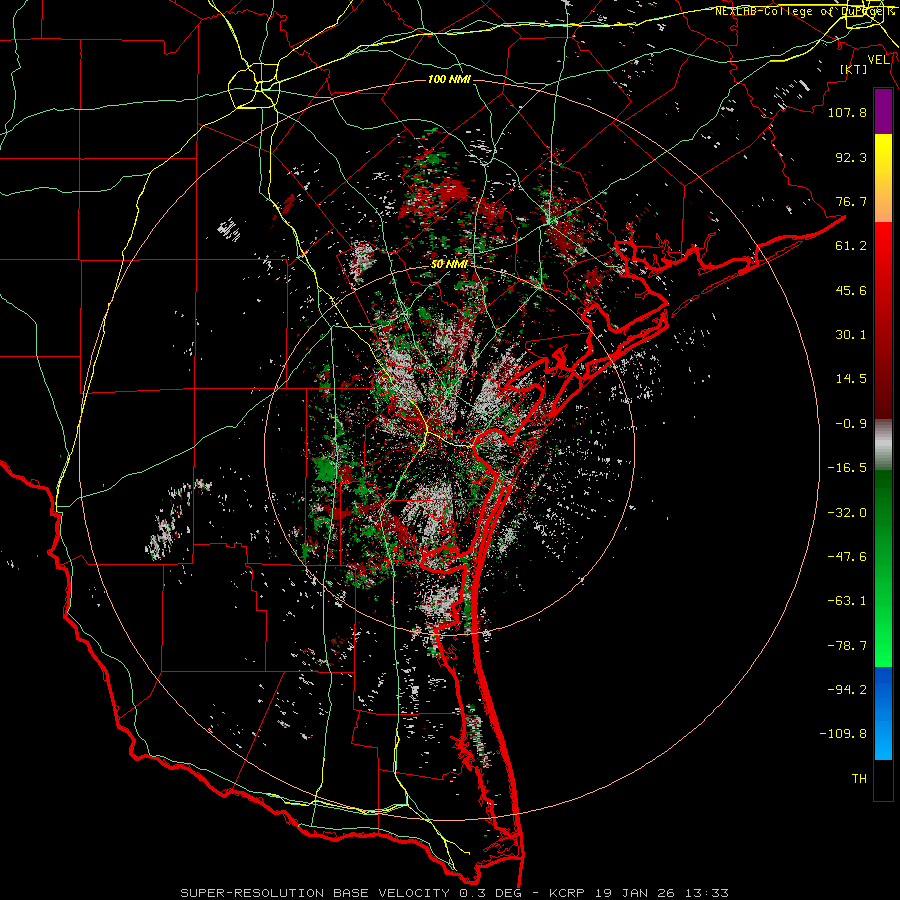Image resolution: width=900 pixels, height=900 pixels.
Task: Click the 61.2 legend value
Action: 851,246
